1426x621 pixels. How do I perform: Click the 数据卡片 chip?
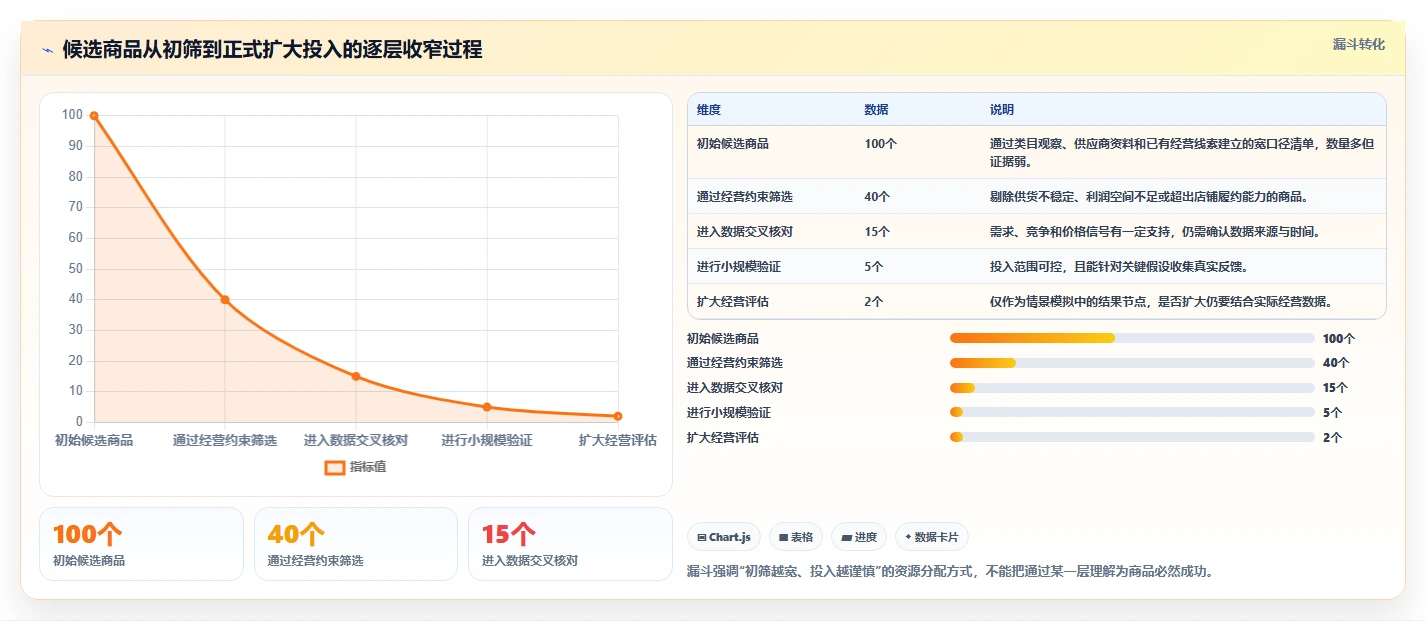pos(932,537)
